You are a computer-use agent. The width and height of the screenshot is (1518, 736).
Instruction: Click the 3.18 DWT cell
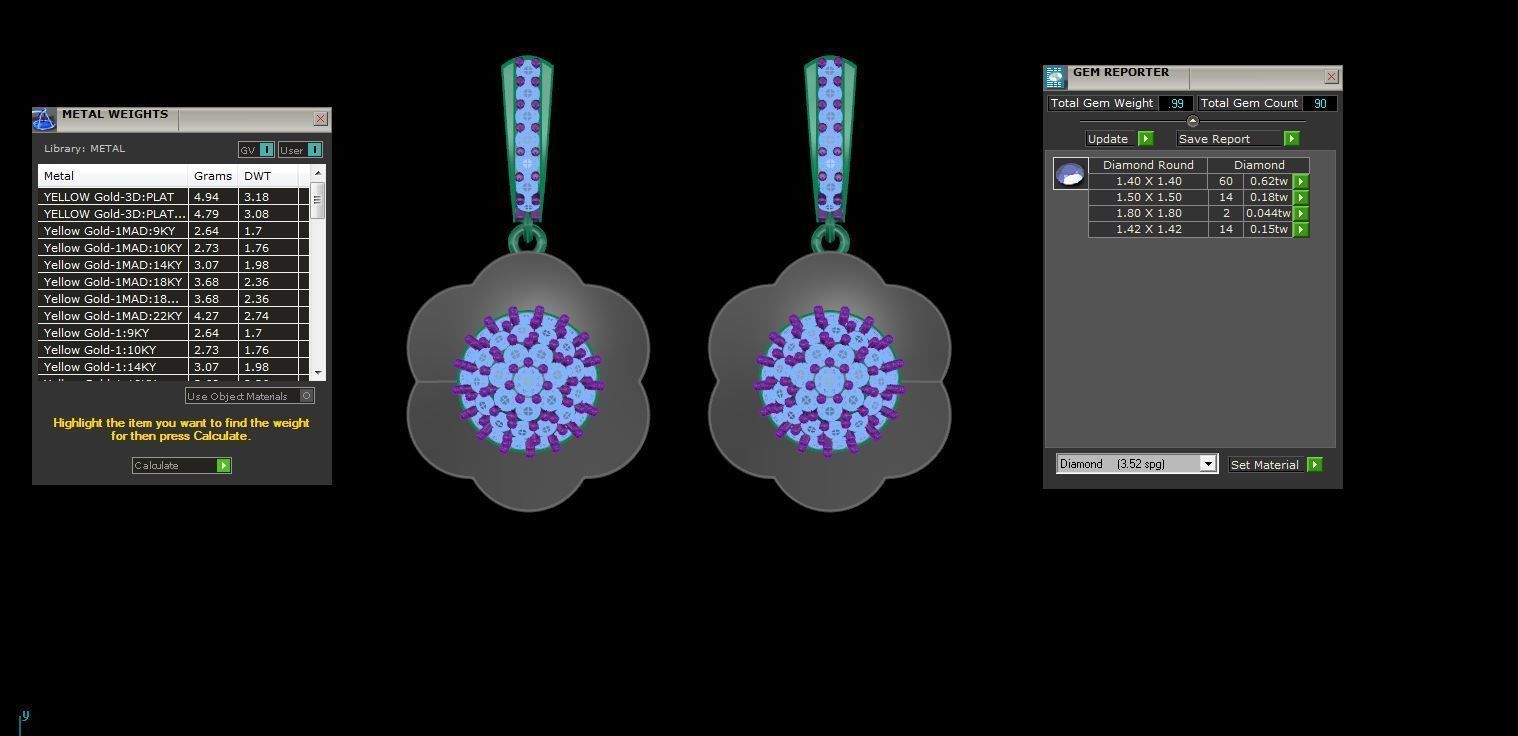pyautogui.click(x=268, y=197)
